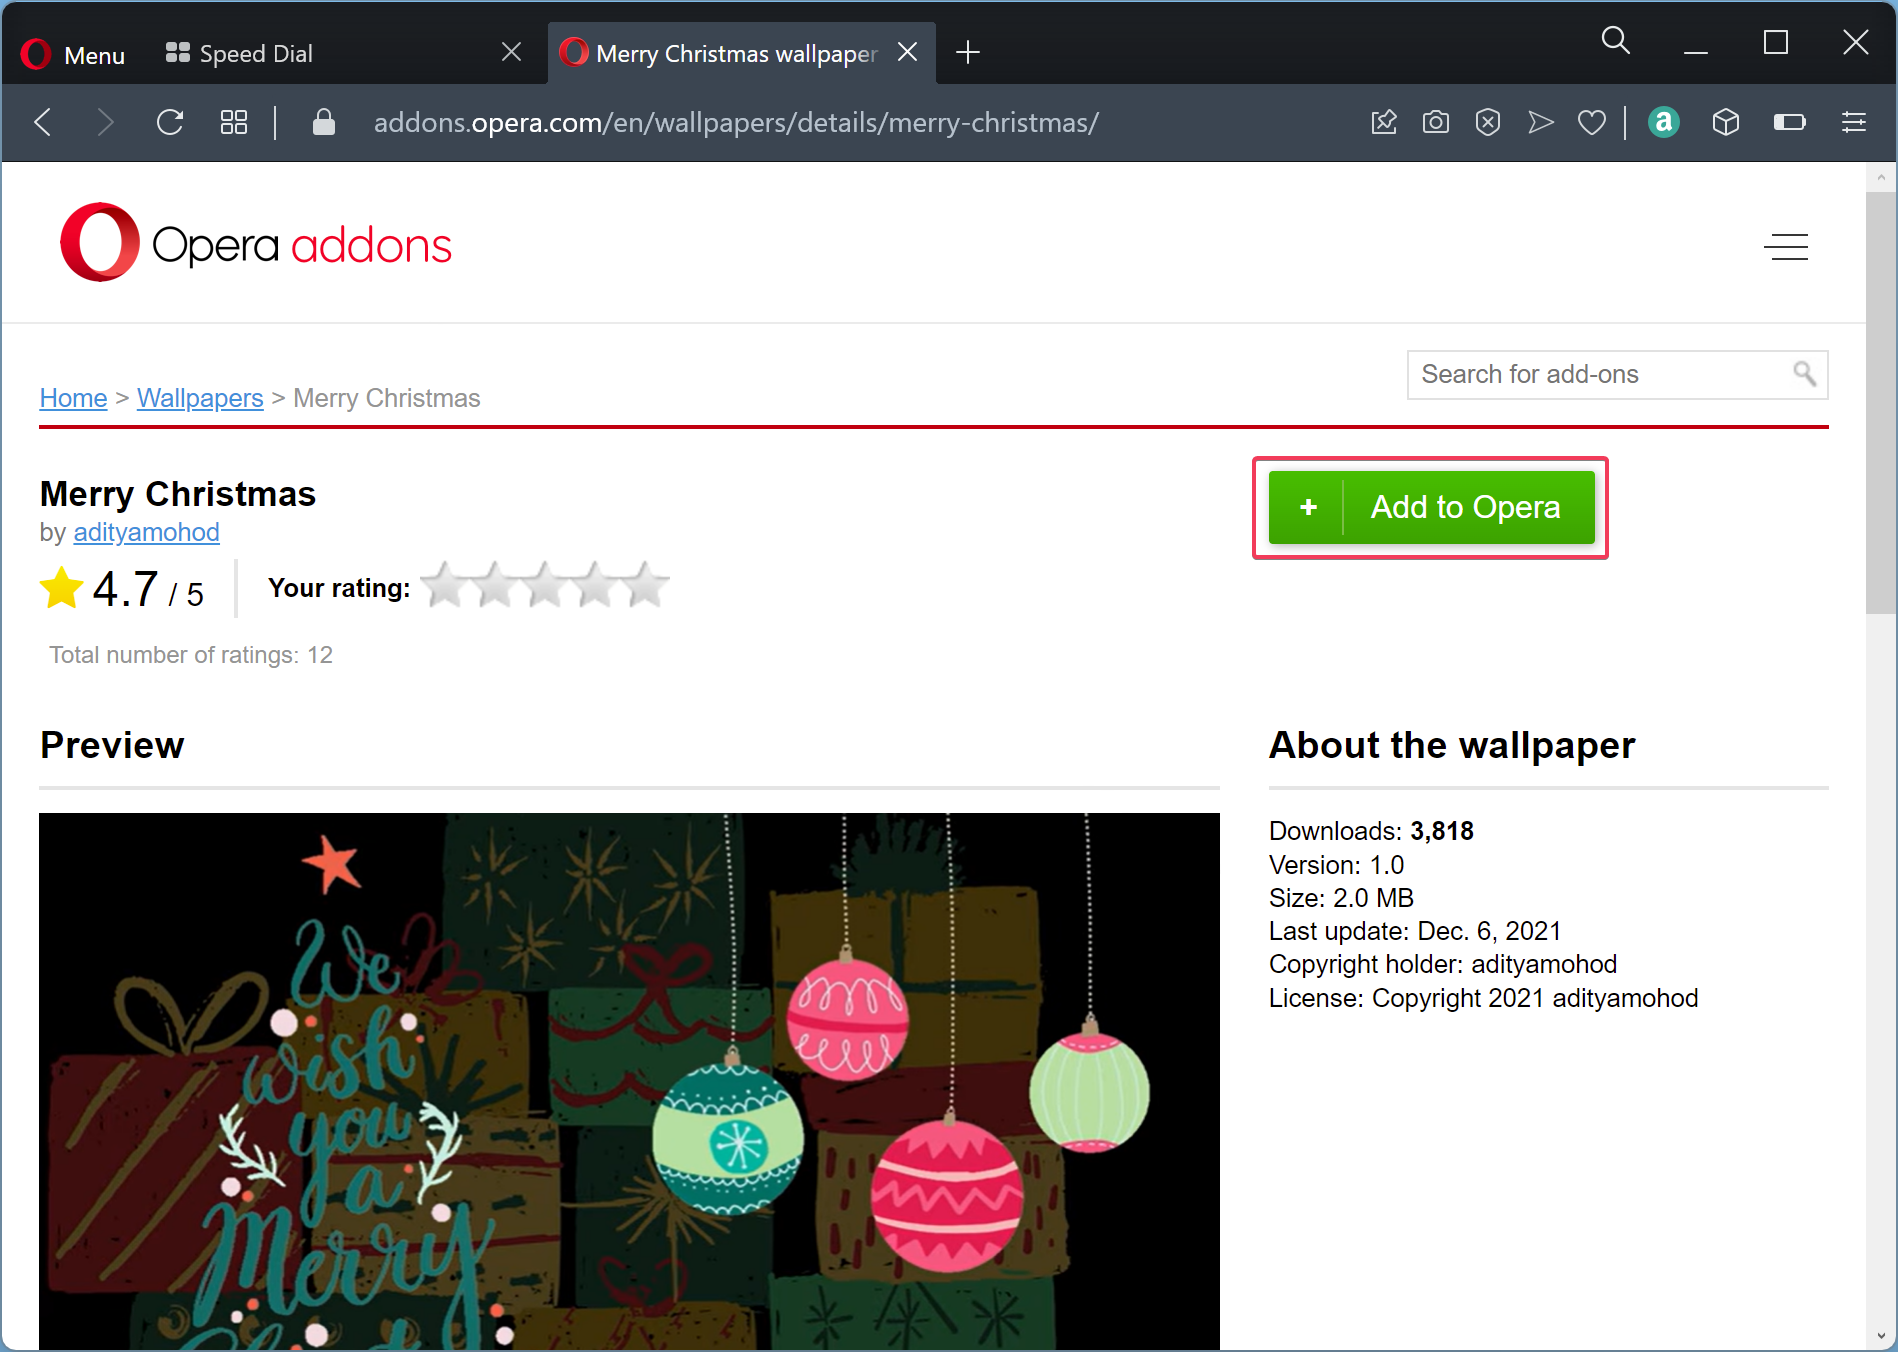Click the Add to Opera button

1431,508
